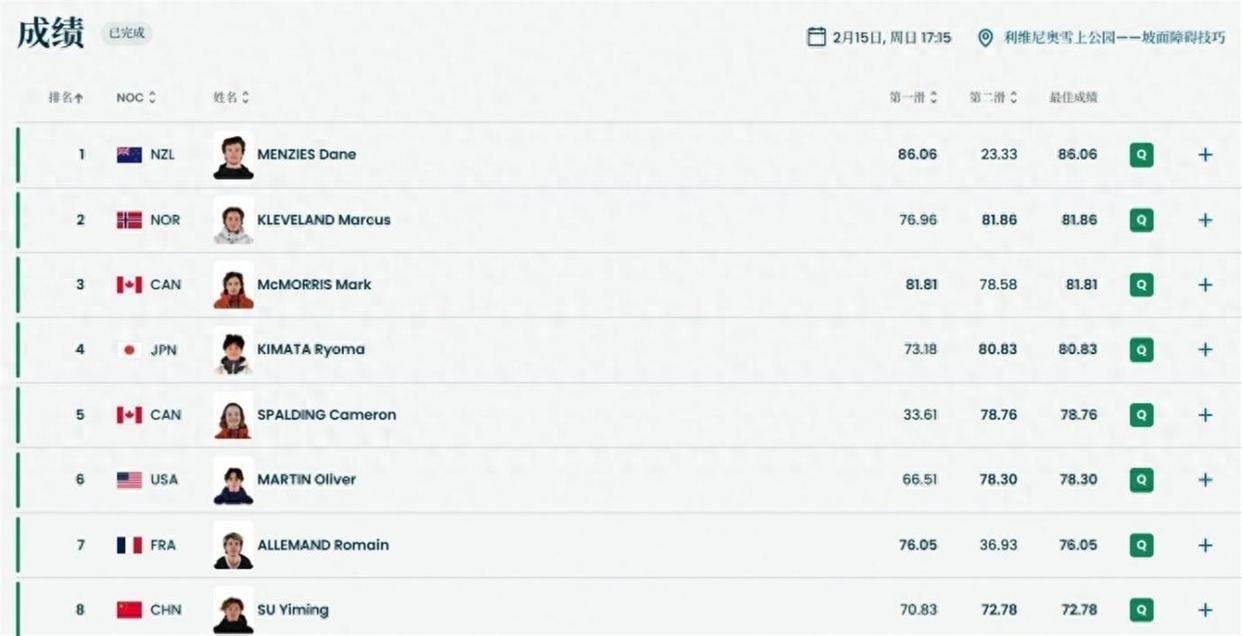Expand the KIMATA Ryoma row details
This screenshot has height=636, width=1242.
1205,350
